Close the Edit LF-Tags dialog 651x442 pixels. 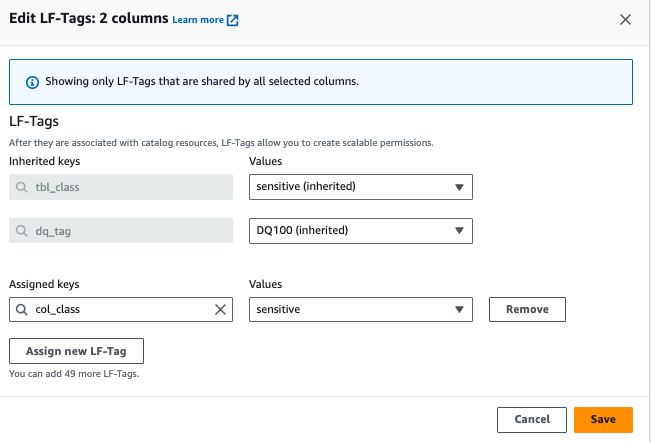(x=626, y=19)
